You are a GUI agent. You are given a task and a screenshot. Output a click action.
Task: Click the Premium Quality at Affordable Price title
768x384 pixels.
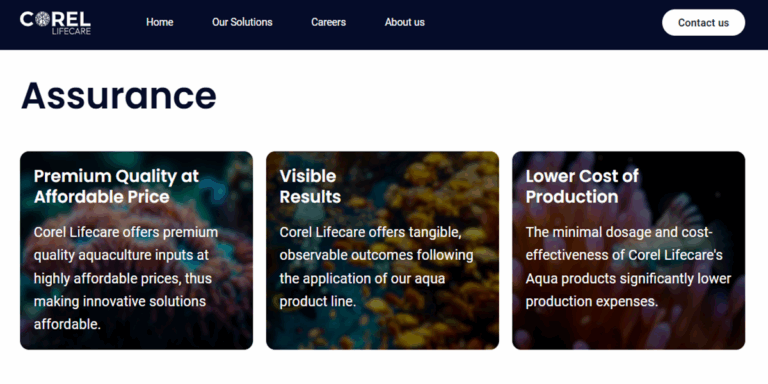click(x=117, y=186)
